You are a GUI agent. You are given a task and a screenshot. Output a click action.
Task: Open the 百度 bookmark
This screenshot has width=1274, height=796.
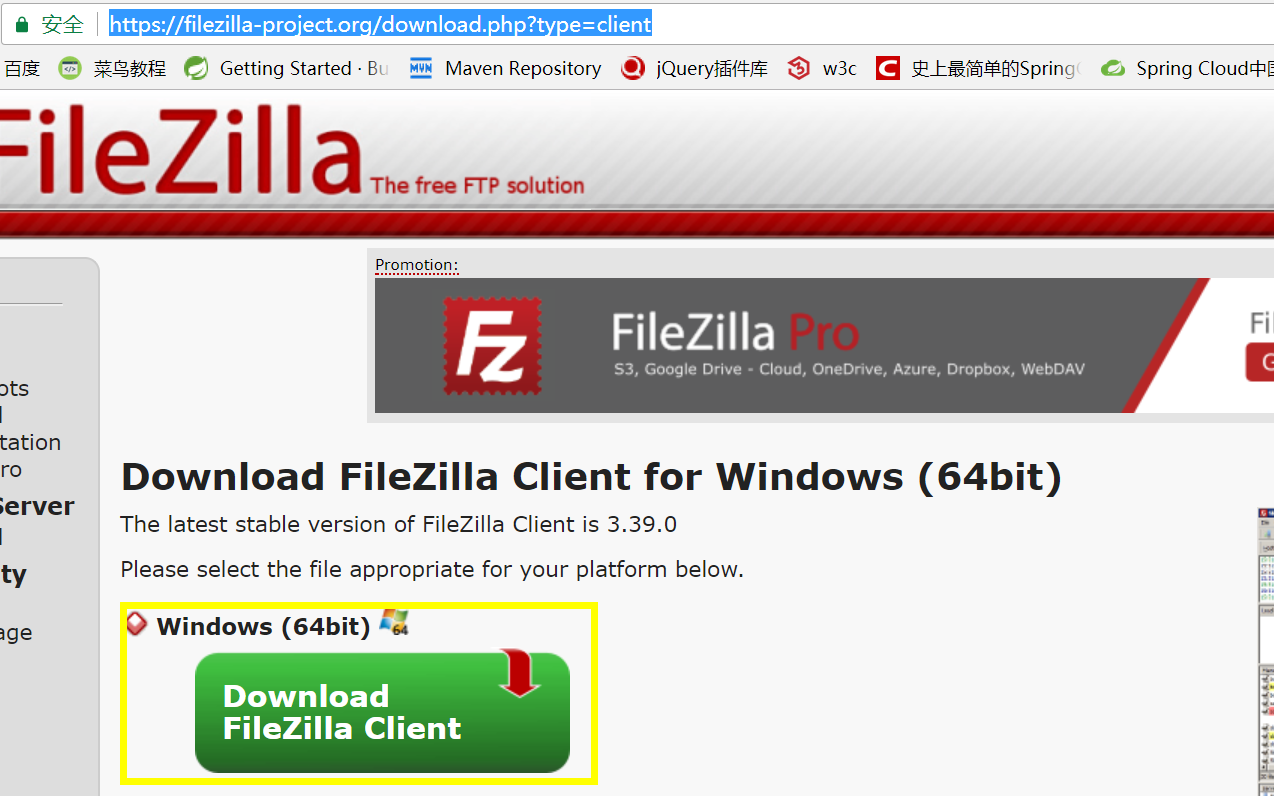click(x=20, y=68)
